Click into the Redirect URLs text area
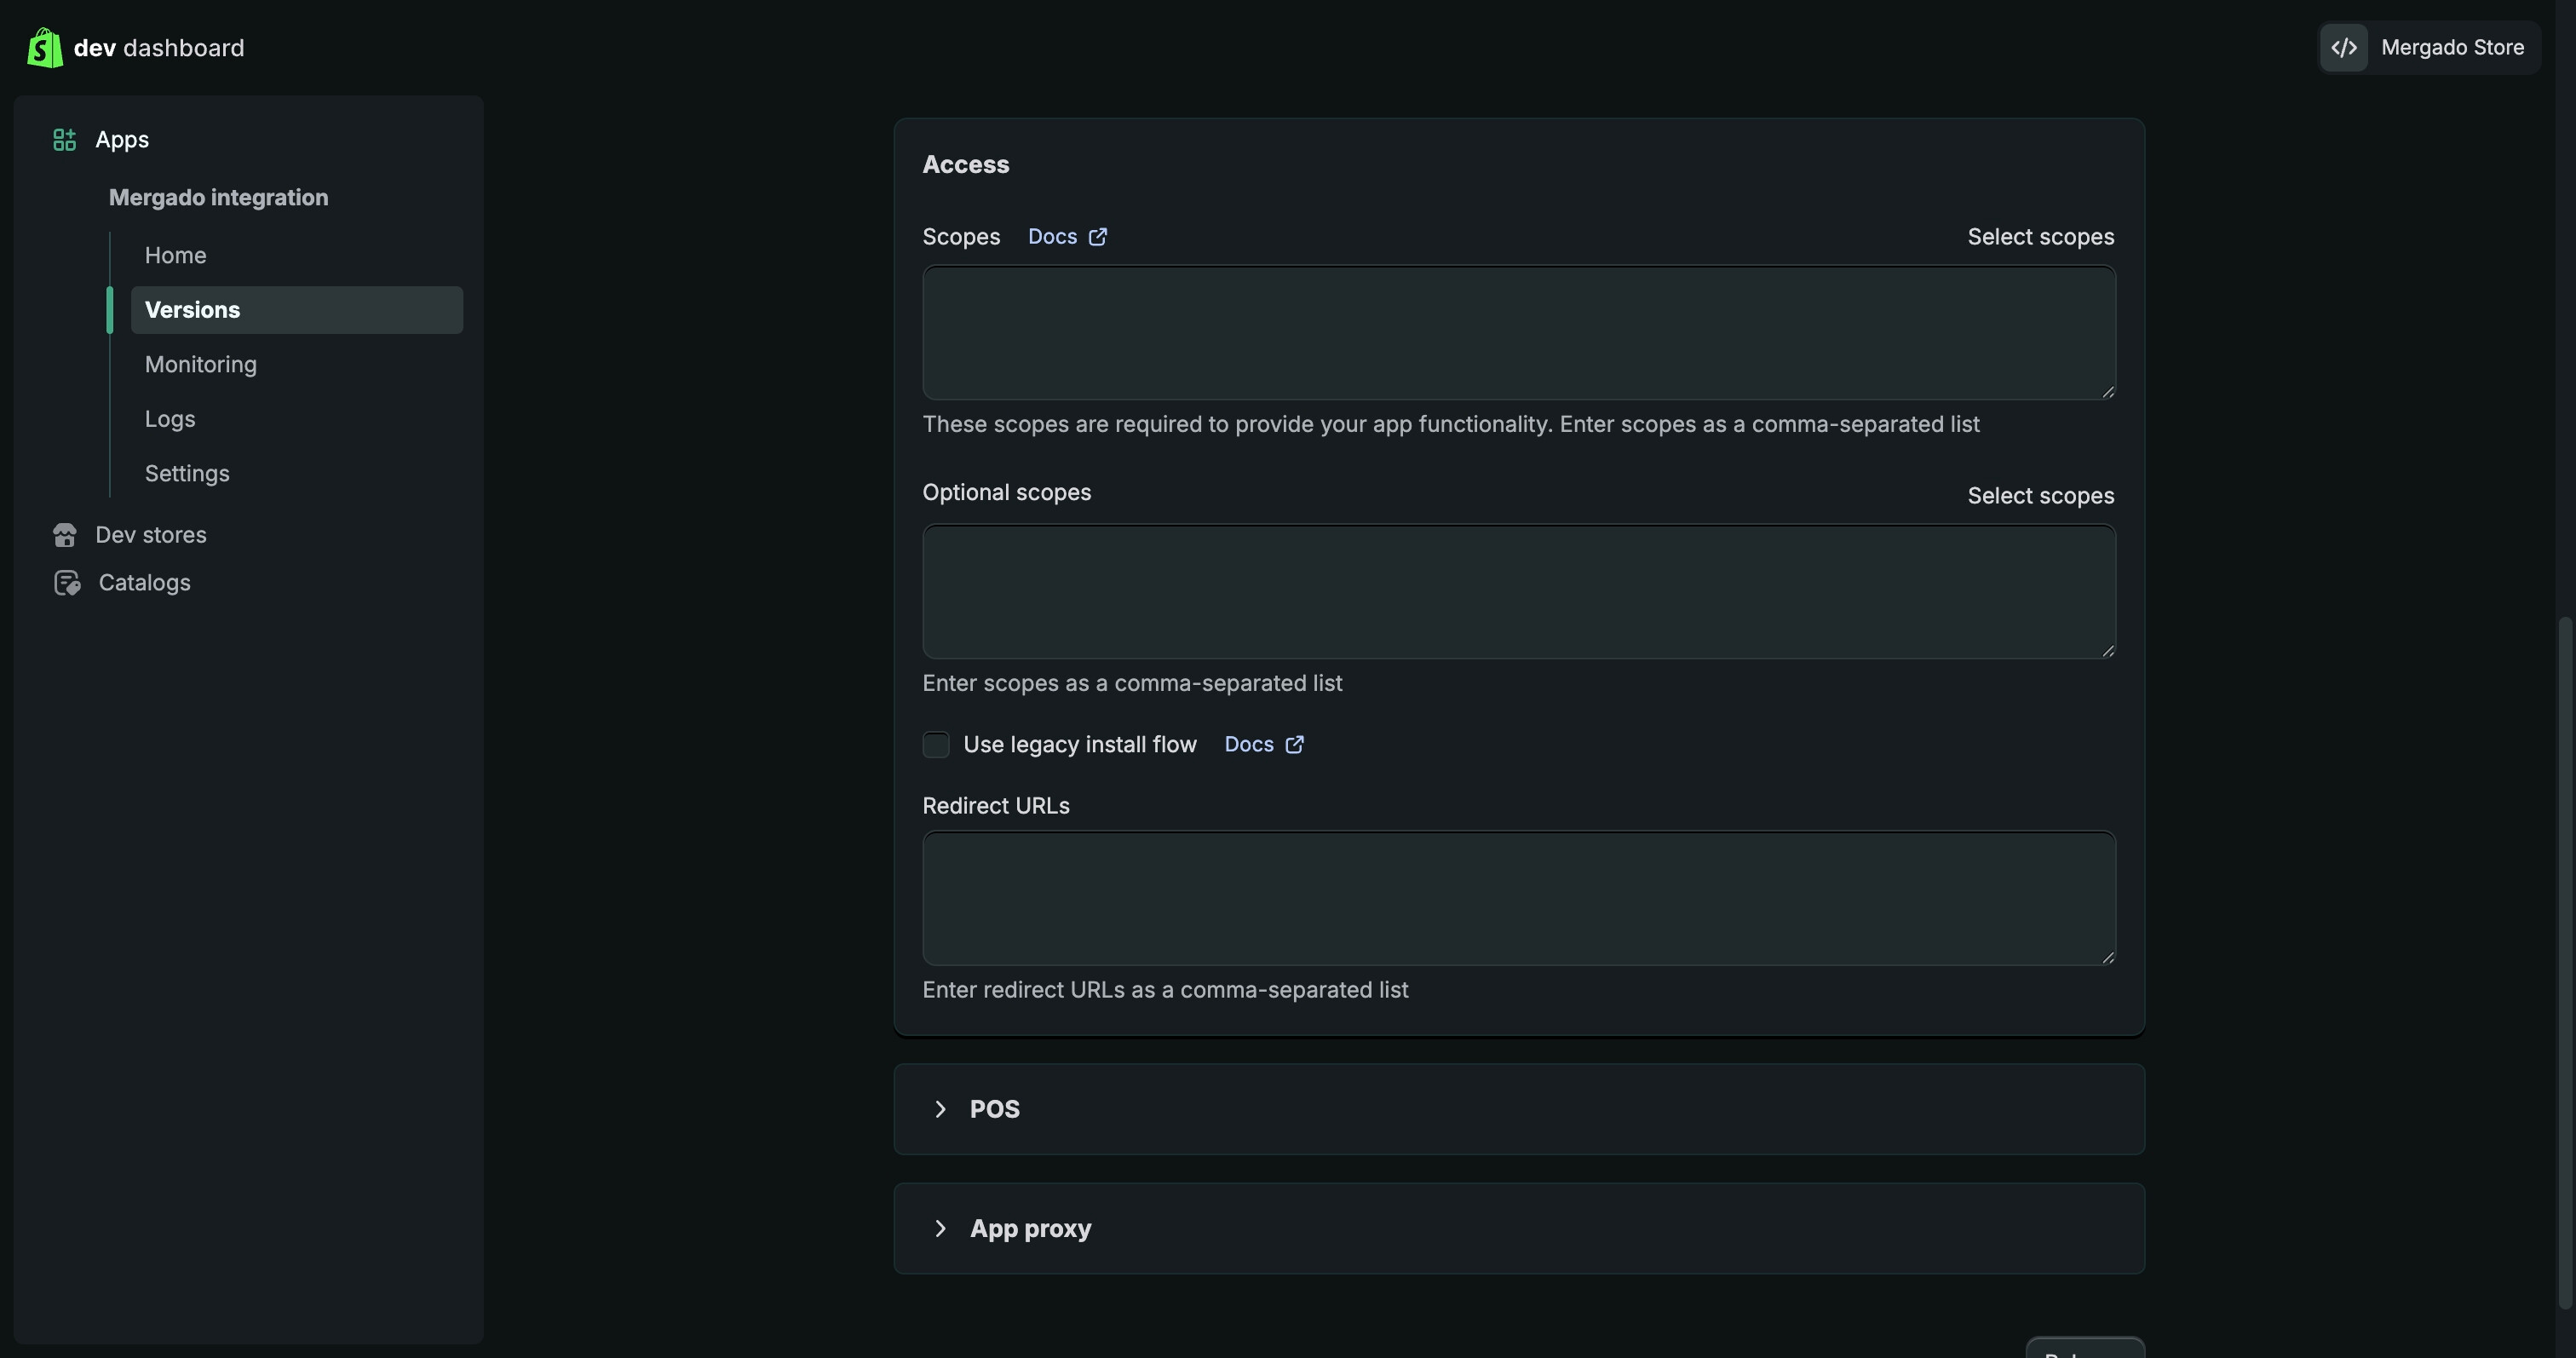 [1518, 898]
